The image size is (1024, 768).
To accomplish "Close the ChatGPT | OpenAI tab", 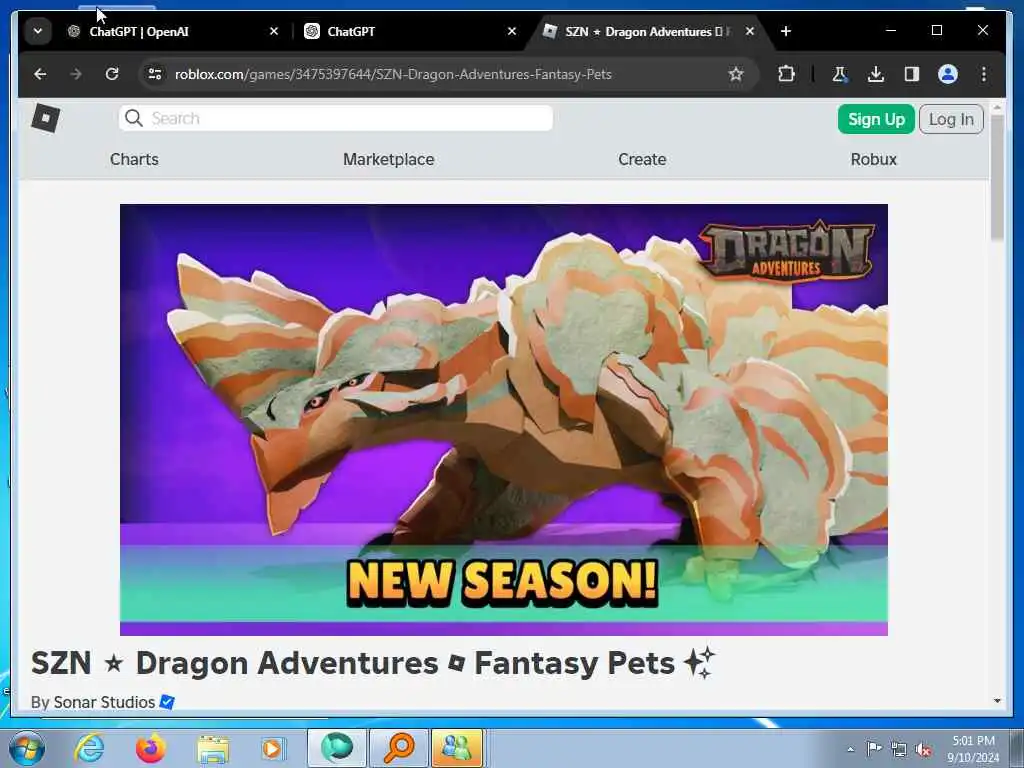I will point(274,31).
